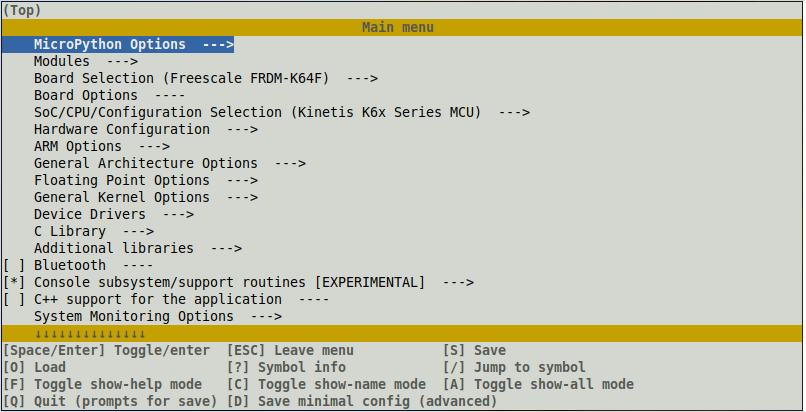Open ARM Options submenu
Image resolution: width=806 pixels, height=412 pixels.
click(102, 146)
